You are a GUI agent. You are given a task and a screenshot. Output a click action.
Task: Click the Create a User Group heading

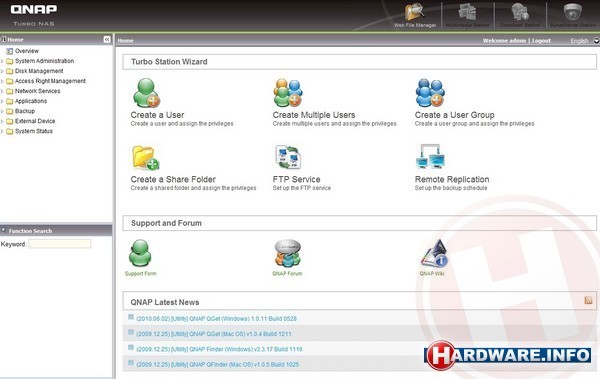tap(455, 115)
